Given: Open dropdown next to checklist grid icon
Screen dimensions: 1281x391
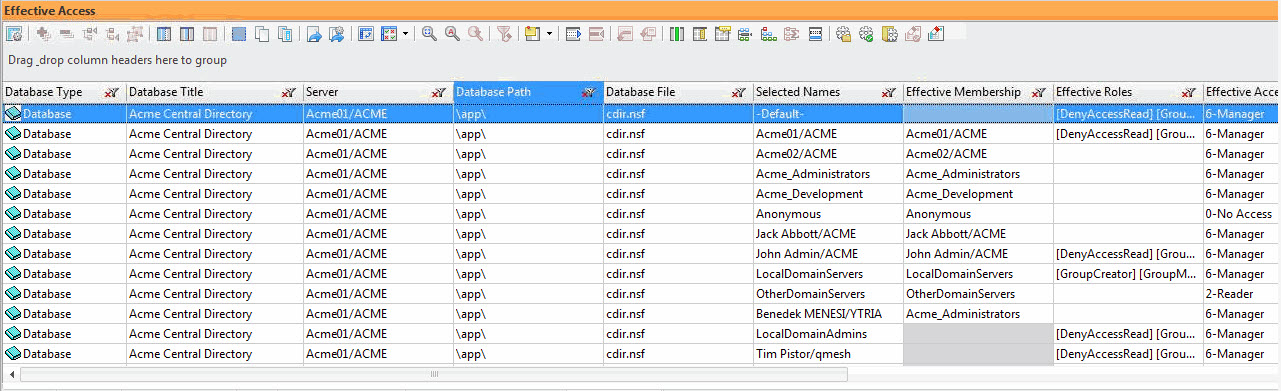Looking at the screenshot, I should (406, 34).
